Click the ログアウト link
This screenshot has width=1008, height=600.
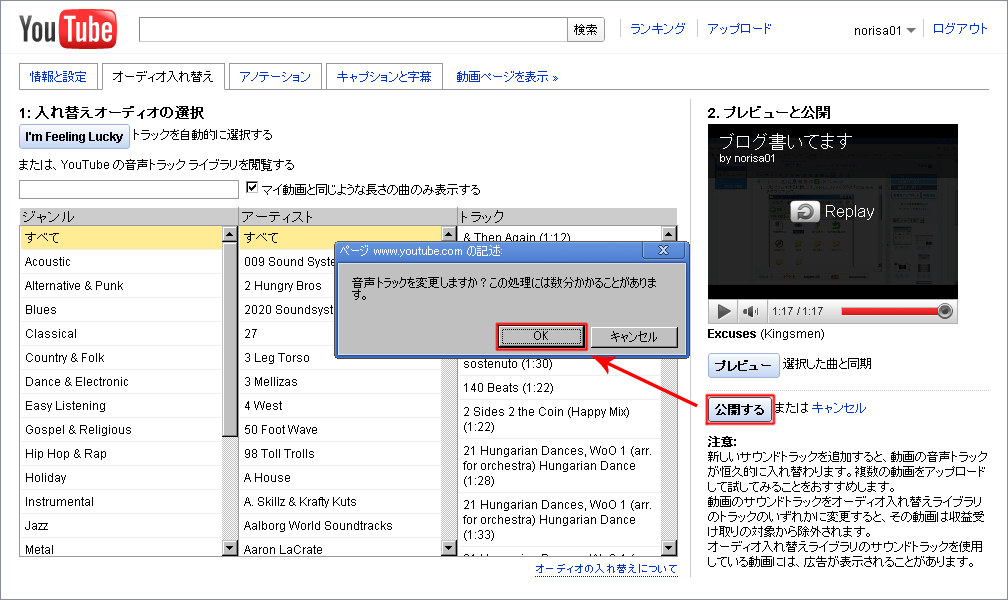959,29
